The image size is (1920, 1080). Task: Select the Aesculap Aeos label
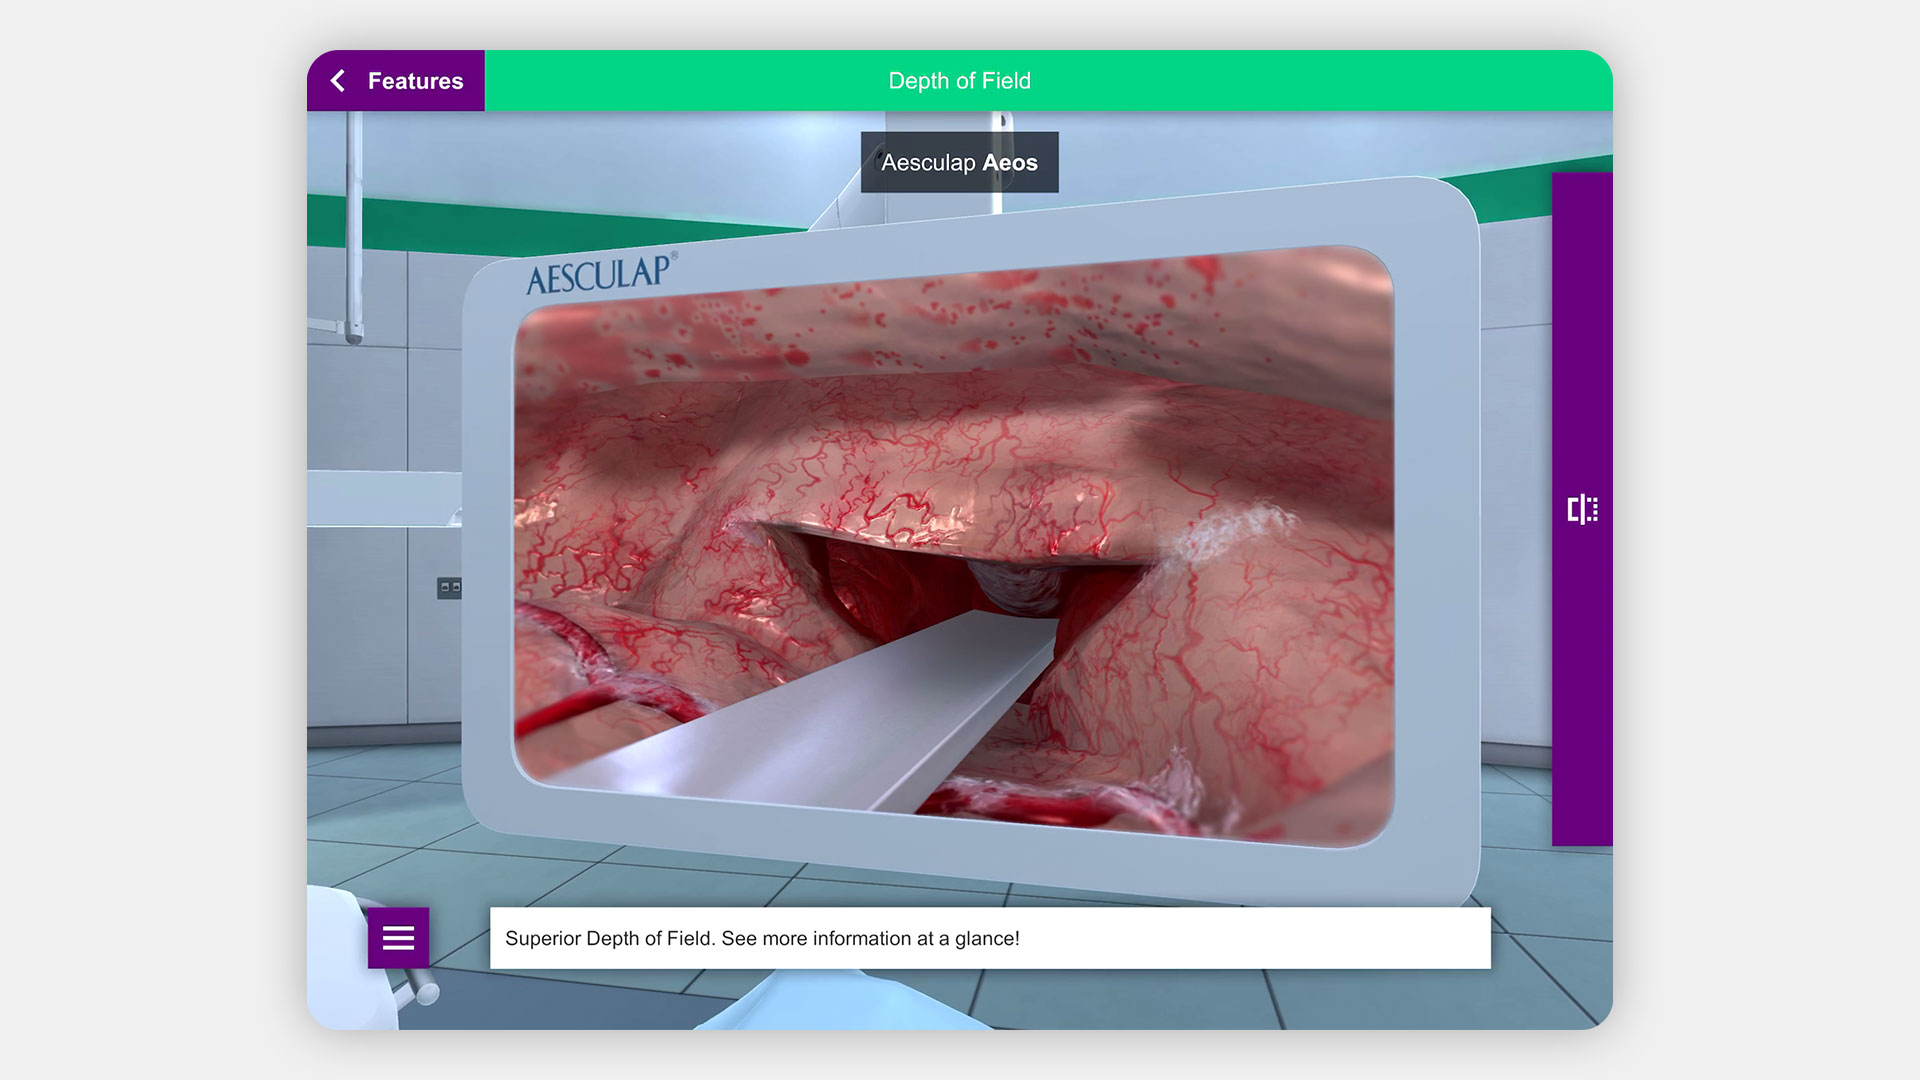point(959,162)
